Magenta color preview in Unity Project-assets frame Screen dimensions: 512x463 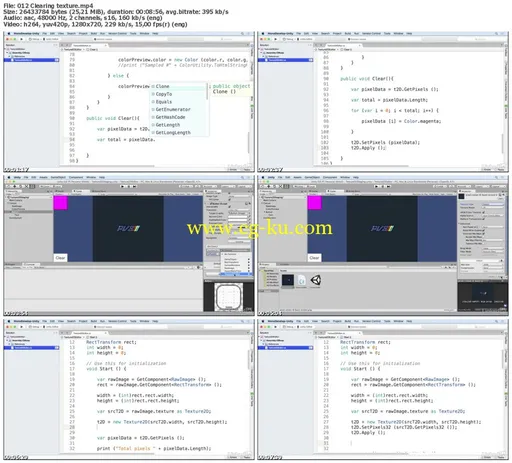click(314, 203)
